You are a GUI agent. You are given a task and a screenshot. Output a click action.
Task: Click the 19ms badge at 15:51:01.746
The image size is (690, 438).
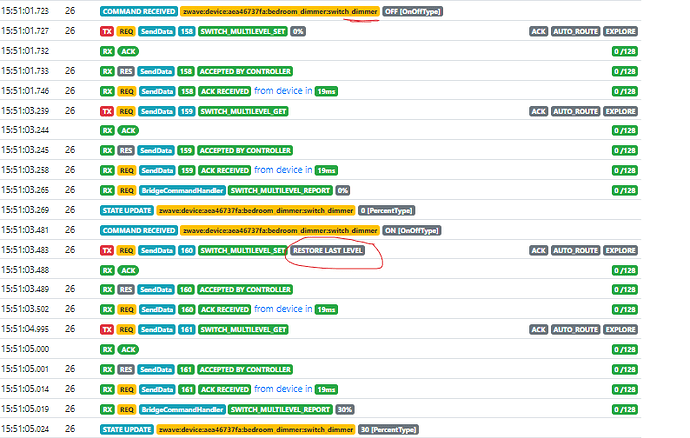326,91
